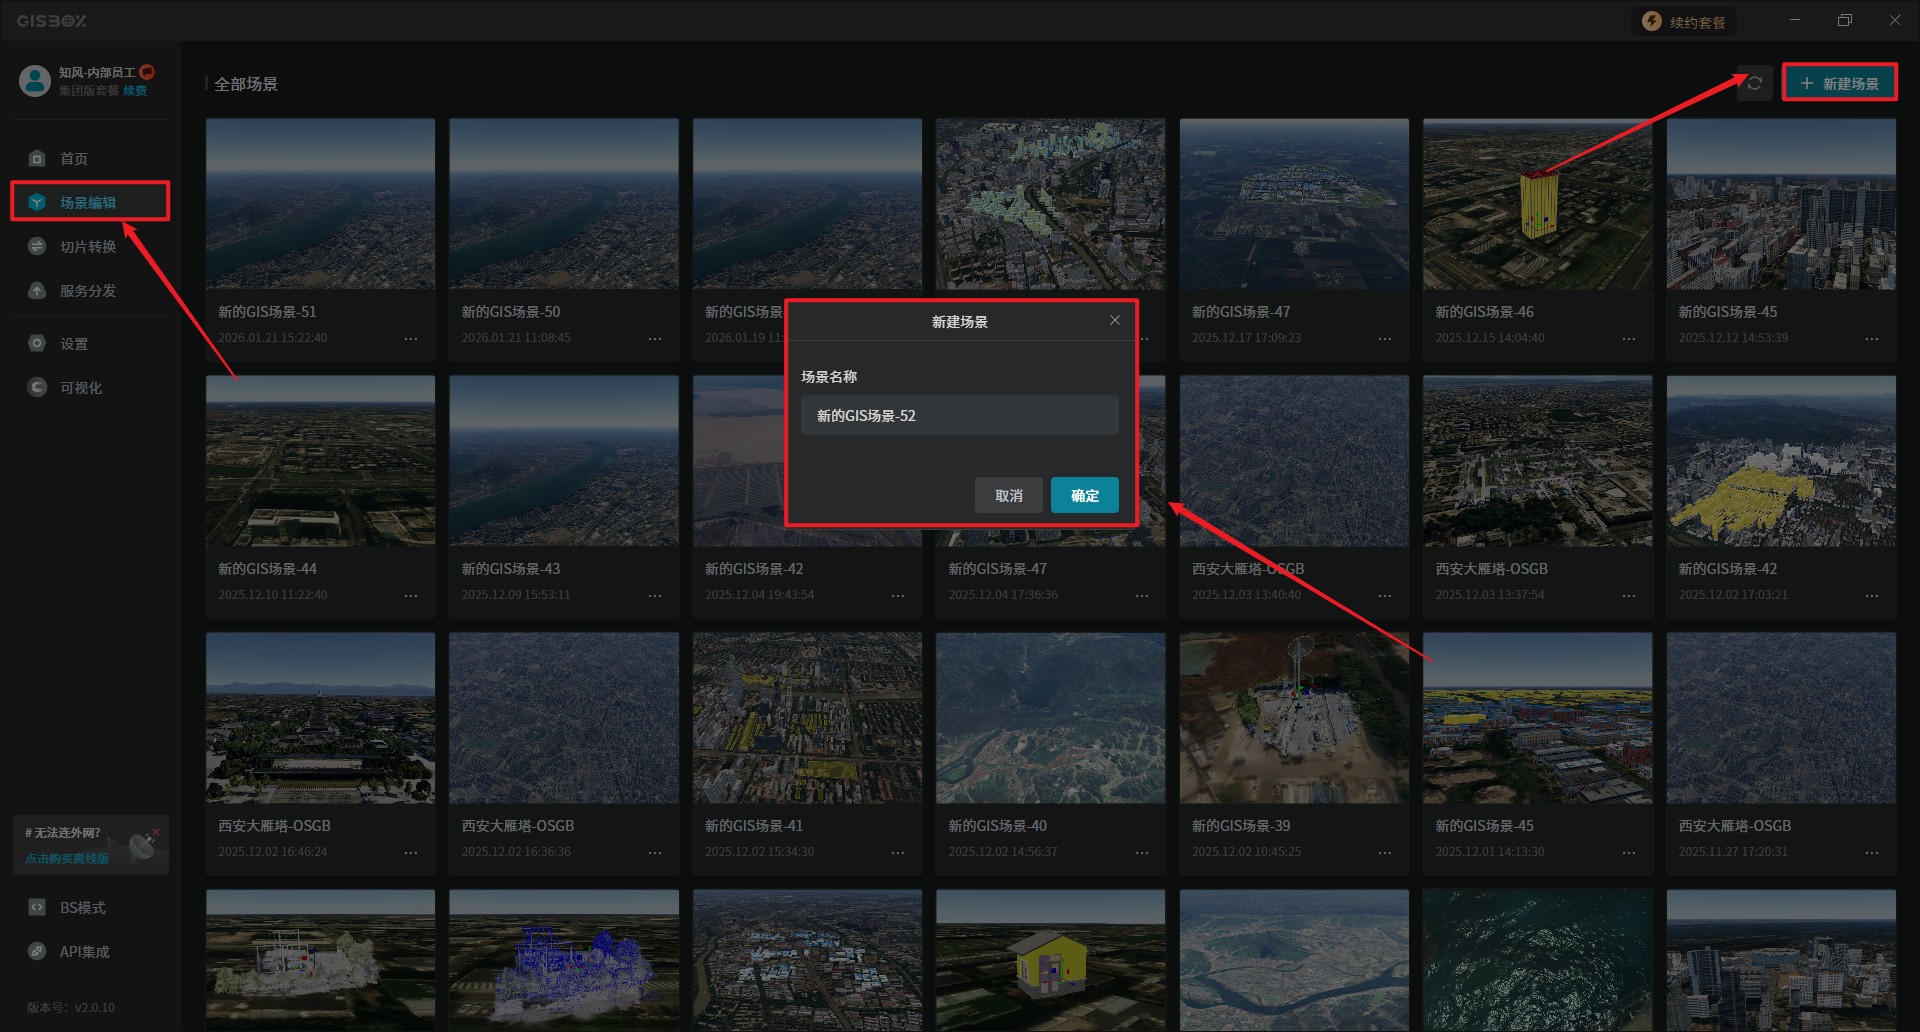Viewport: 1920px width, 1032px height.
Task: Expand the options menu of 新的GIS场景-44
Action: point(411,596)
